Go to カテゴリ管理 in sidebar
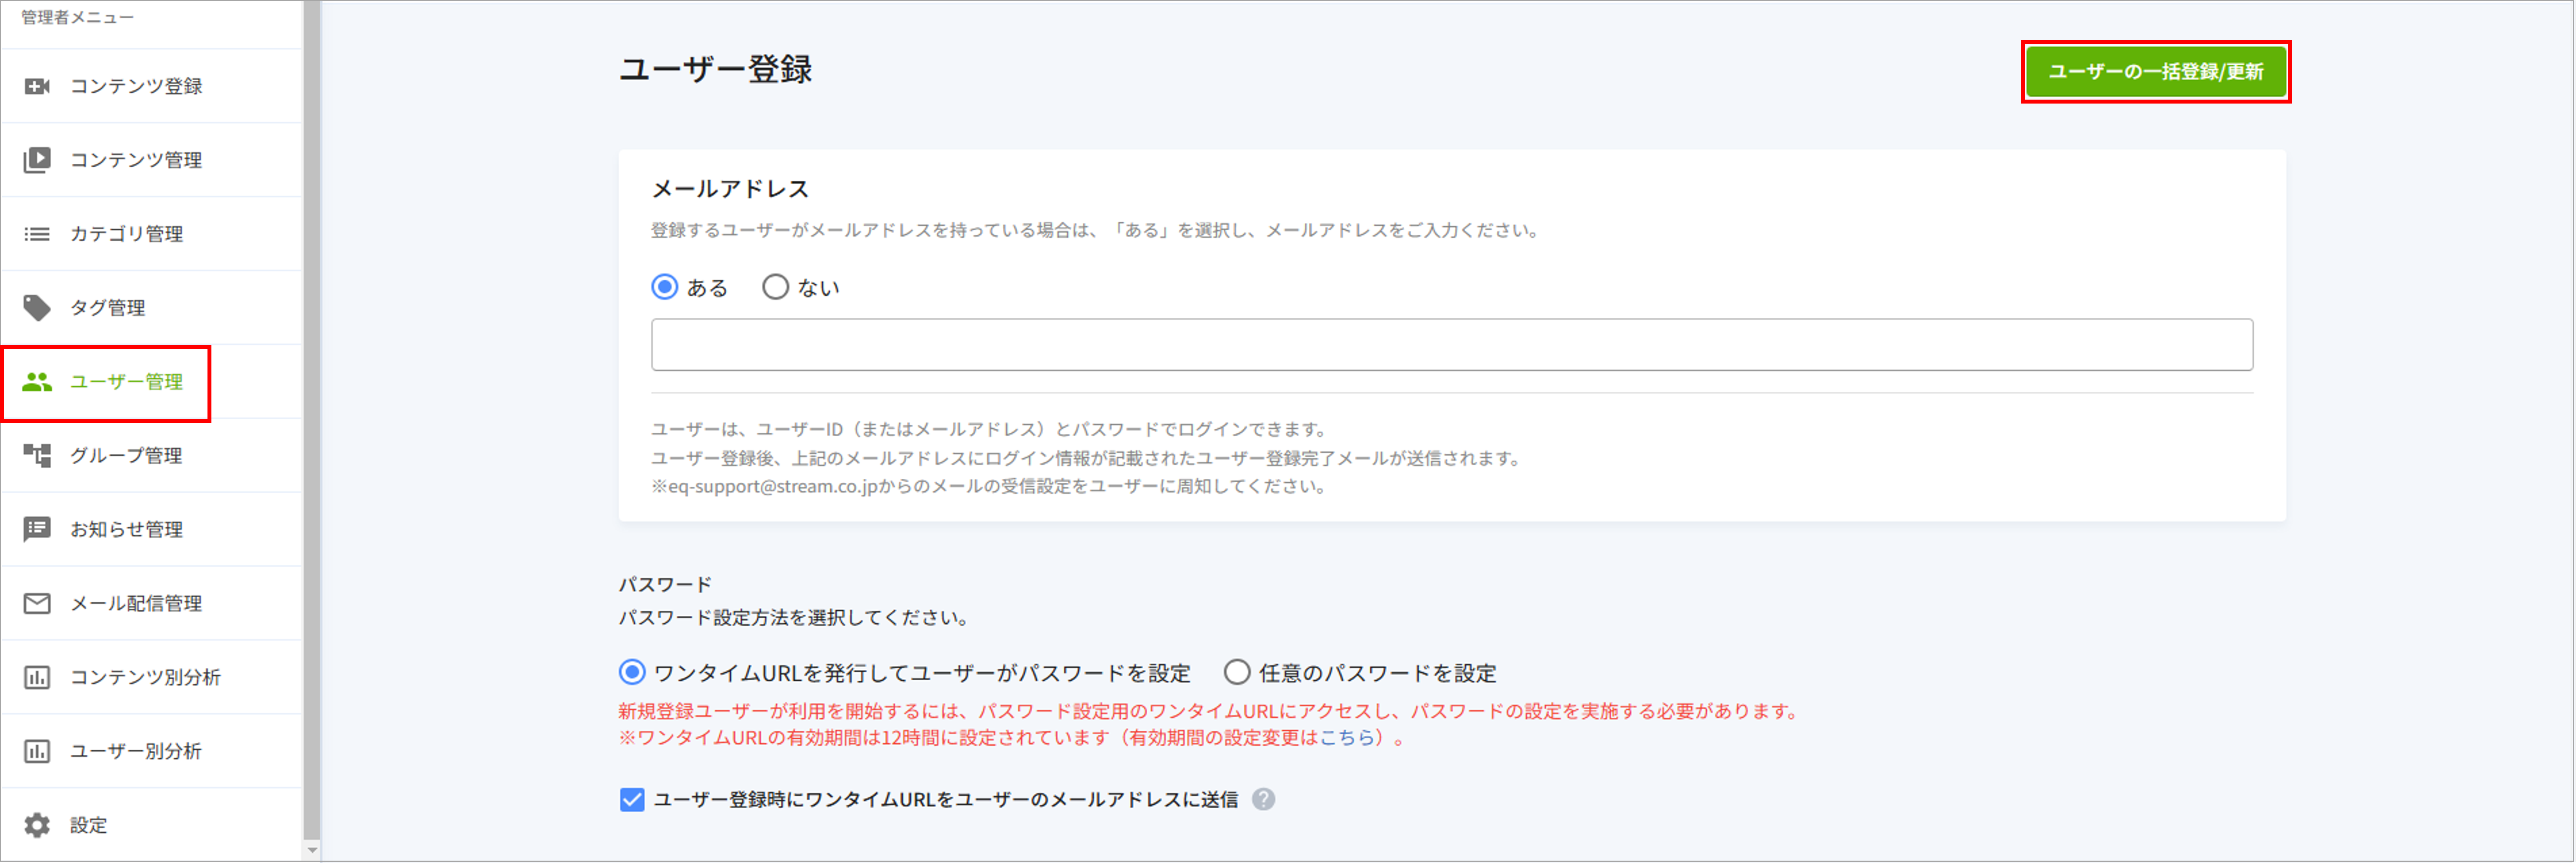The width and height of the screenshot is (2576, 863). click(x=152, y=234)
